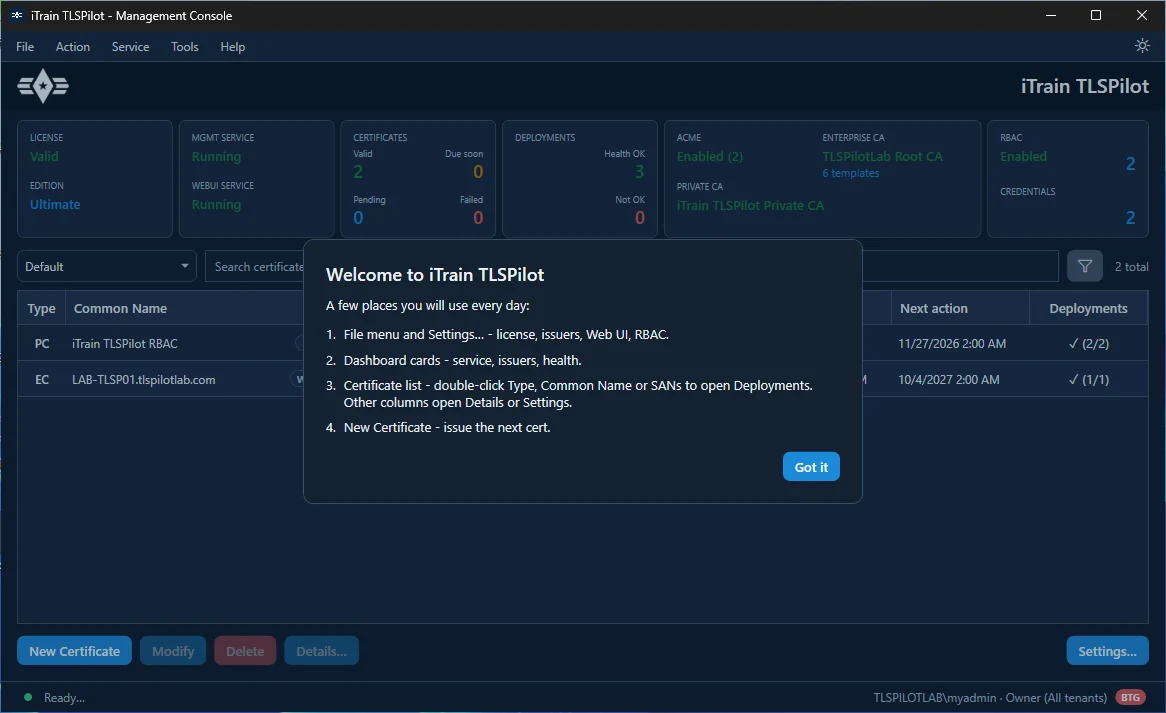The image size is (1166, 713).
Task: Click the New Certificate button
Action: click(74, 651)
